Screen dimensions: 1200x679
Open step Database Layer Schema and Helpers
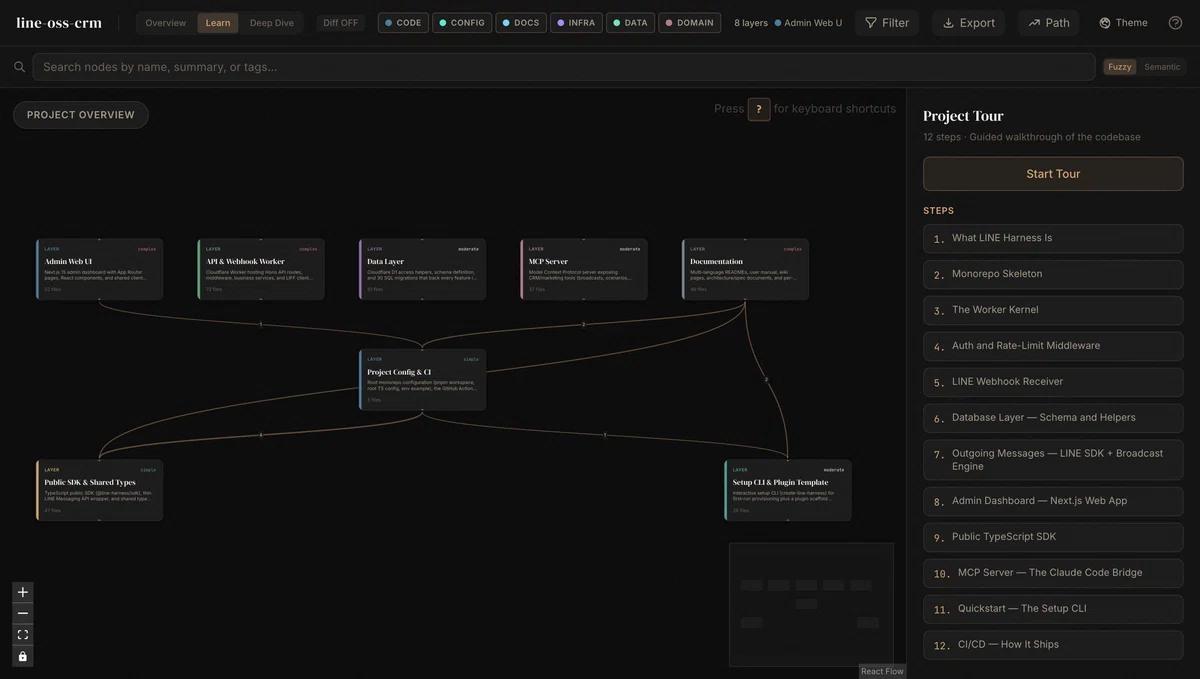pos(1053,418)
